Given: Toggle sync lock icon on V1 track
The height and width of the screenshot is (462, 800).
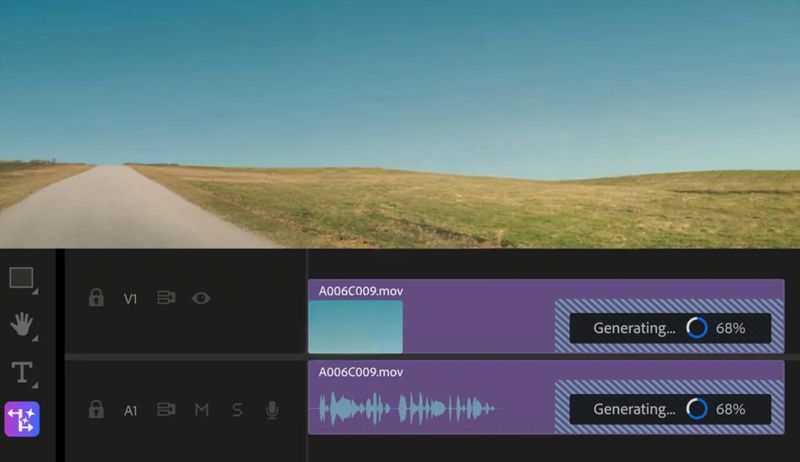Looking at the screenshot, I should tap(166, 298).
